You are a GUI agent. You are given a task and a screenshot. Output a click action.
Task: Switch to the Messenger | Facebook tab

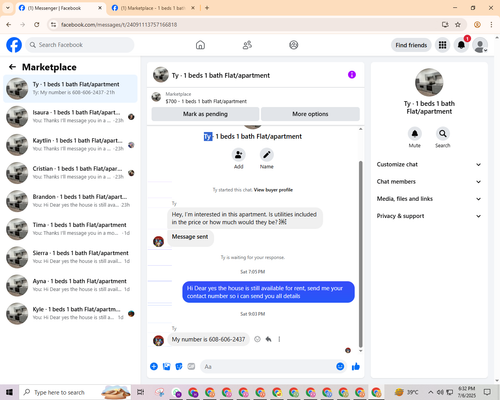coord(61,8)
